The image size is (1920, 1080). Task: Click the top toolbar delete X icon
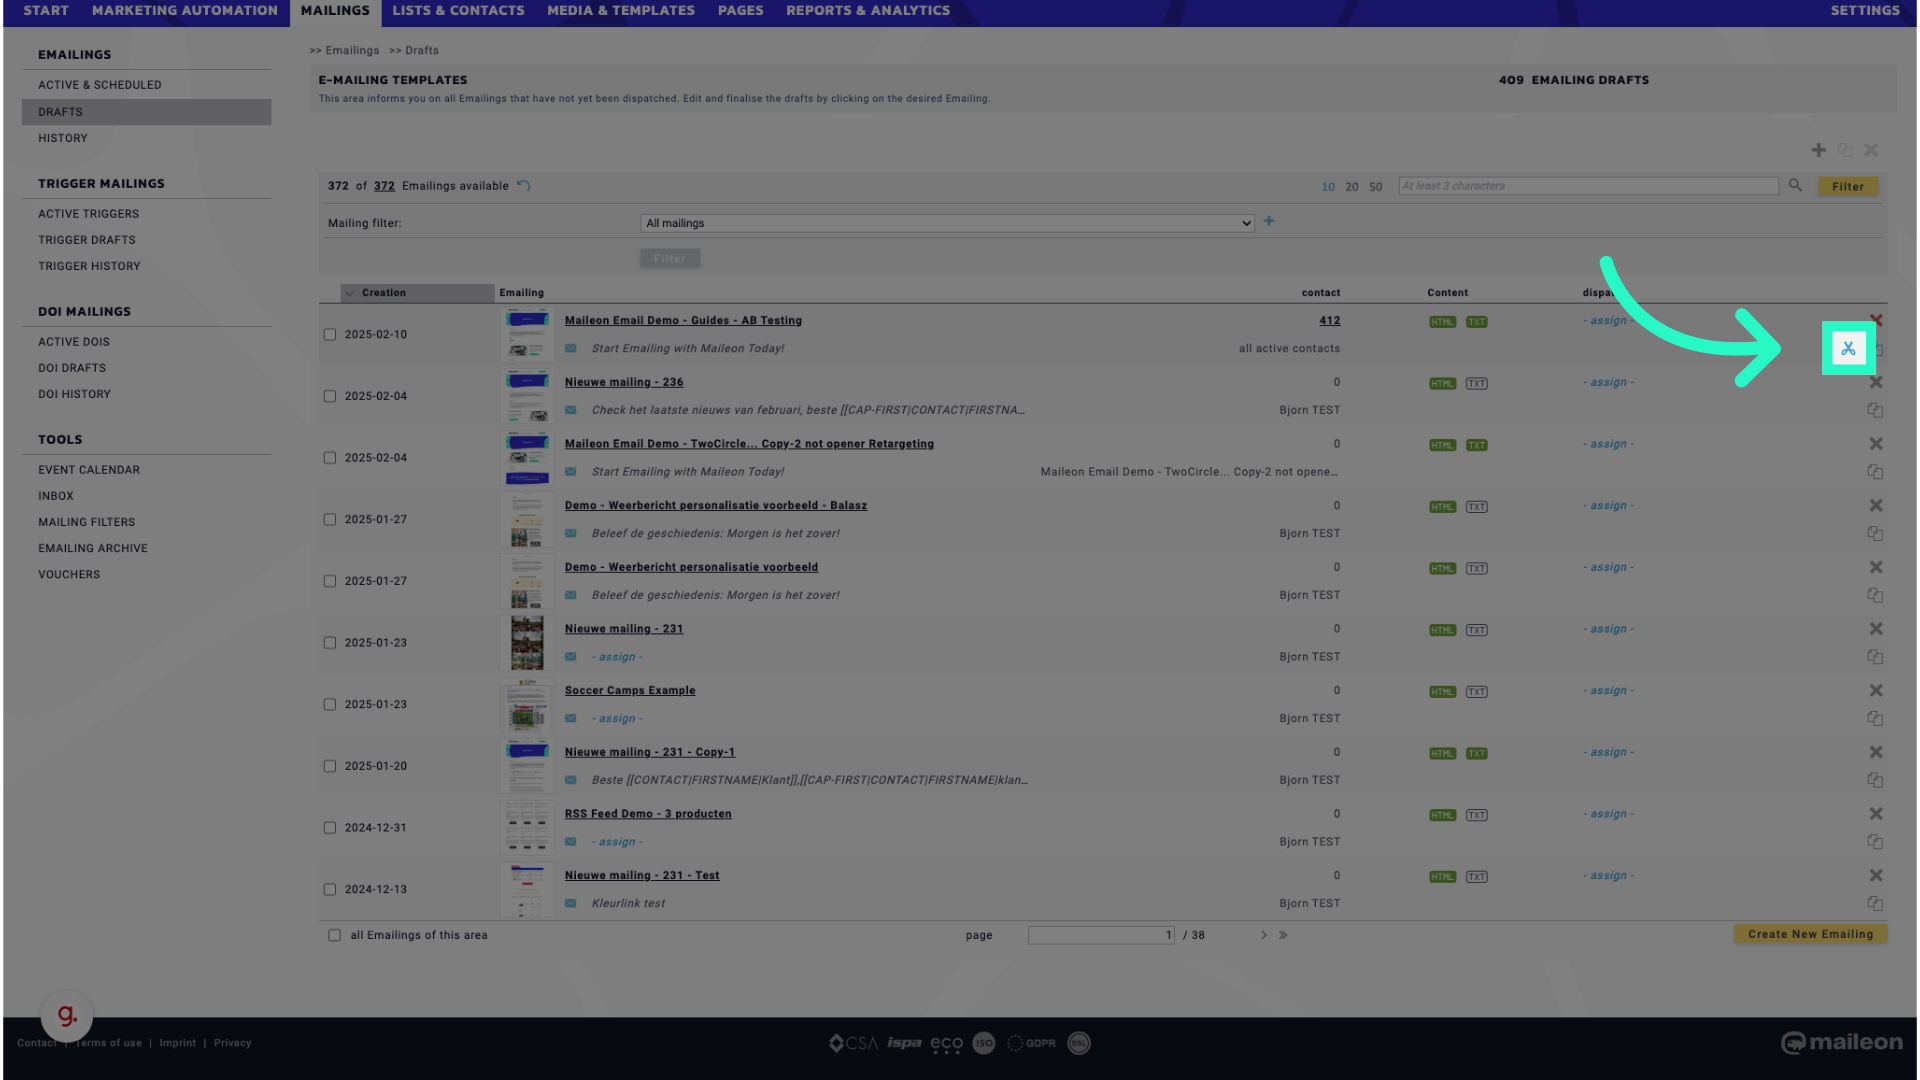tap(1871, 150)
